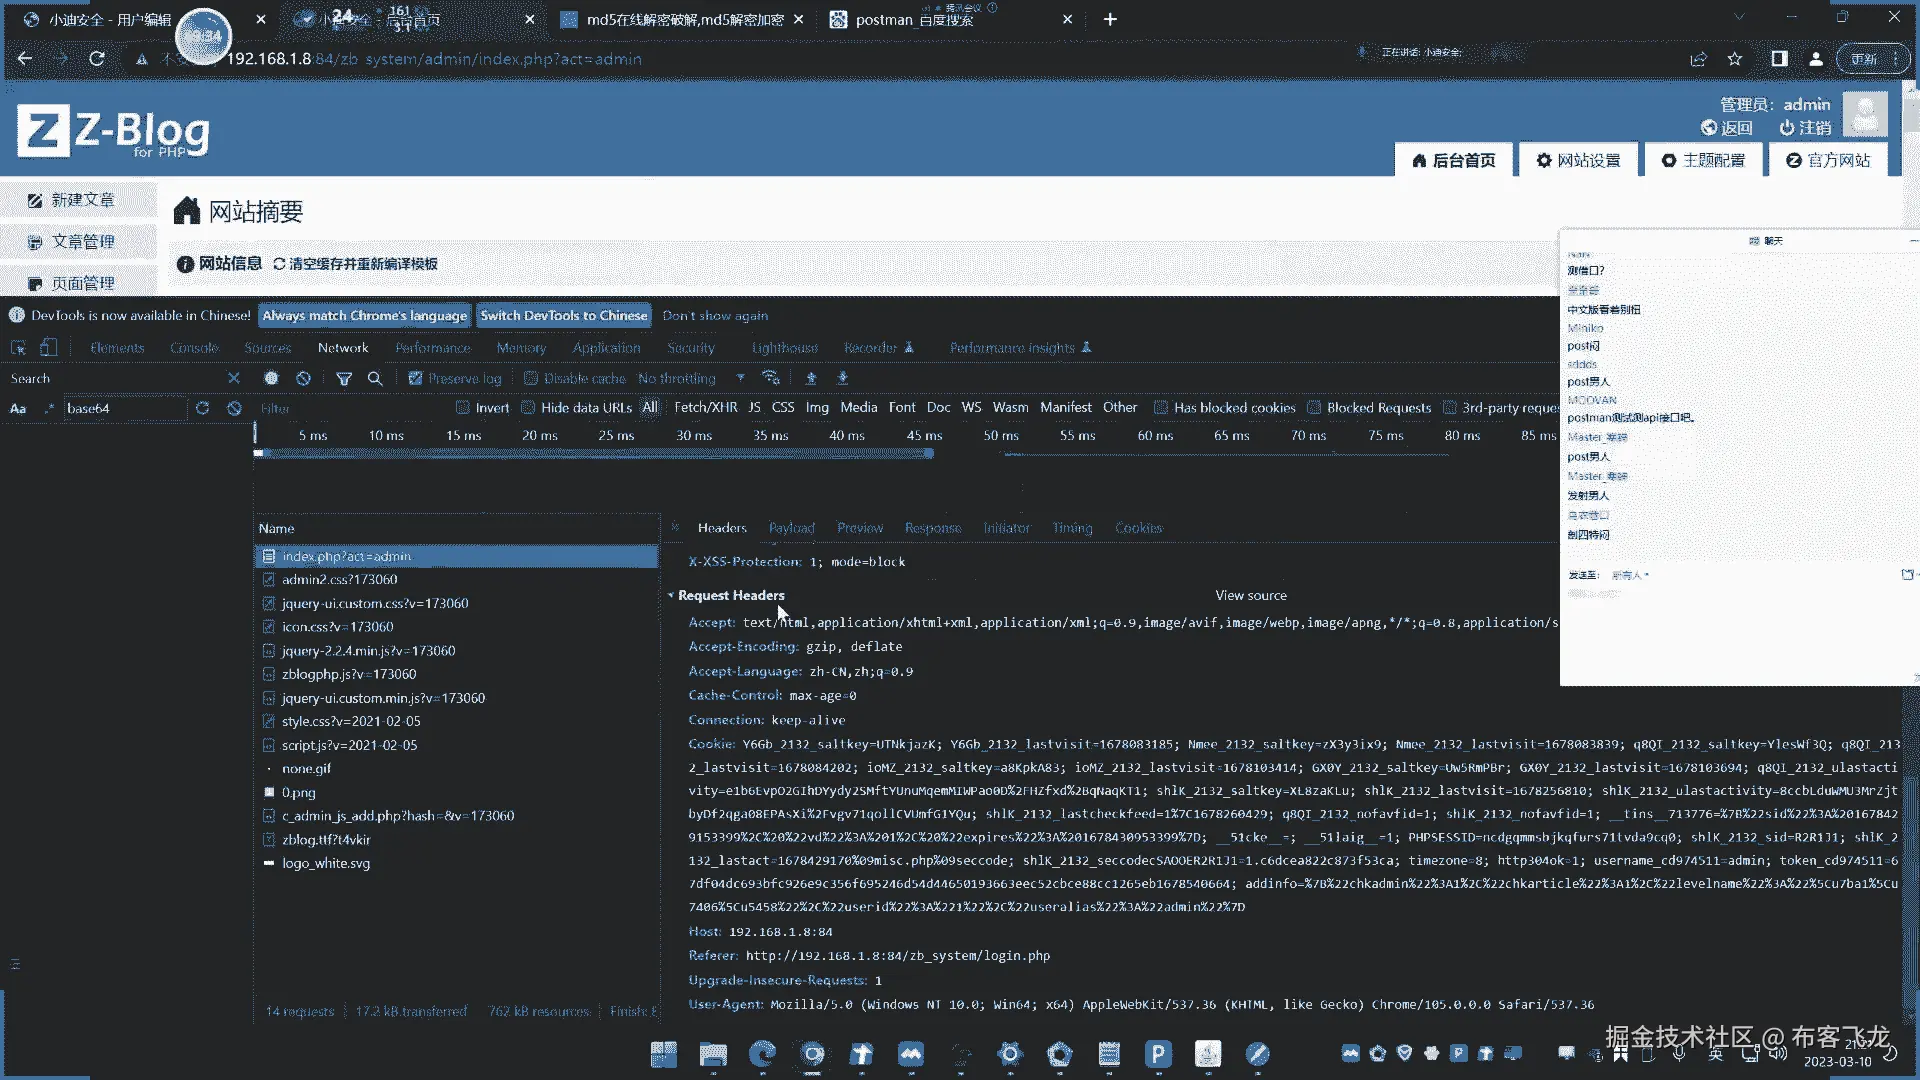Viewport: 1920px width, 1080px height.
Task: Open network conditions wifi icon
Action: (770, 378)
